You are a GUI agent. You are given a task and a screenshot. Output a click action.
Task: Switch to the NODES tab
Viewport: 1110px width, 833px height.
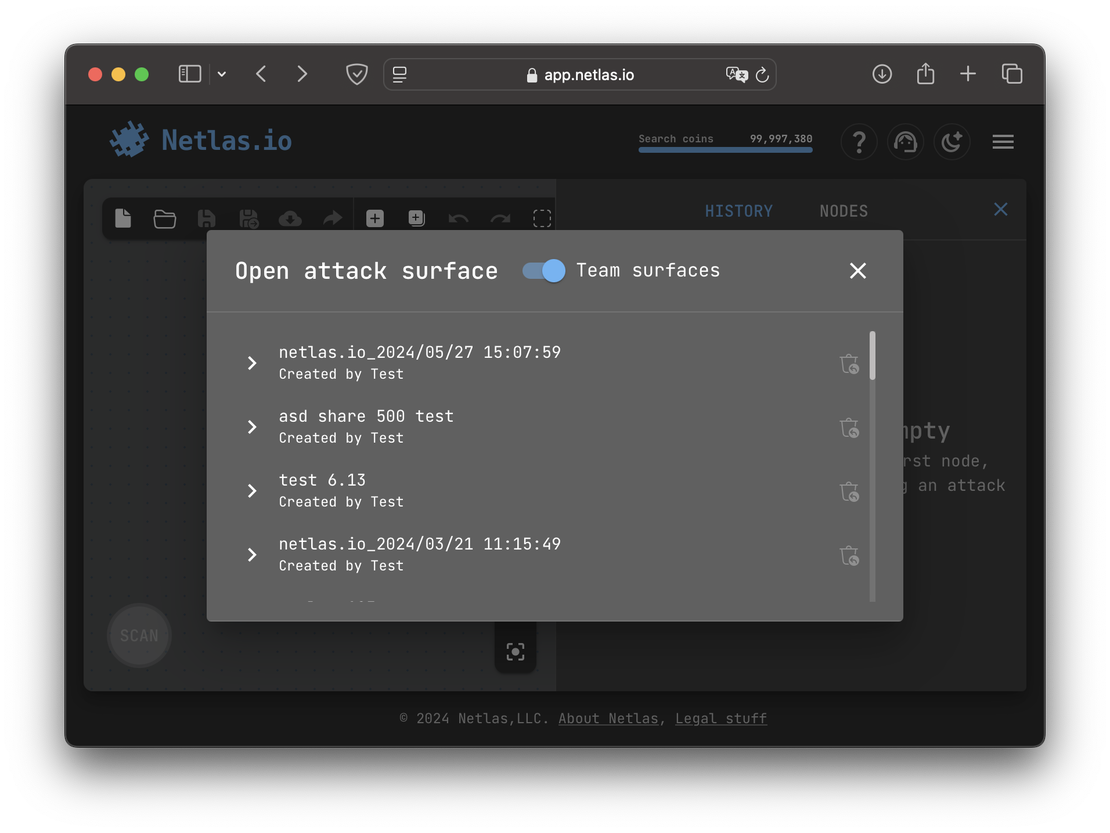[843, 211]
